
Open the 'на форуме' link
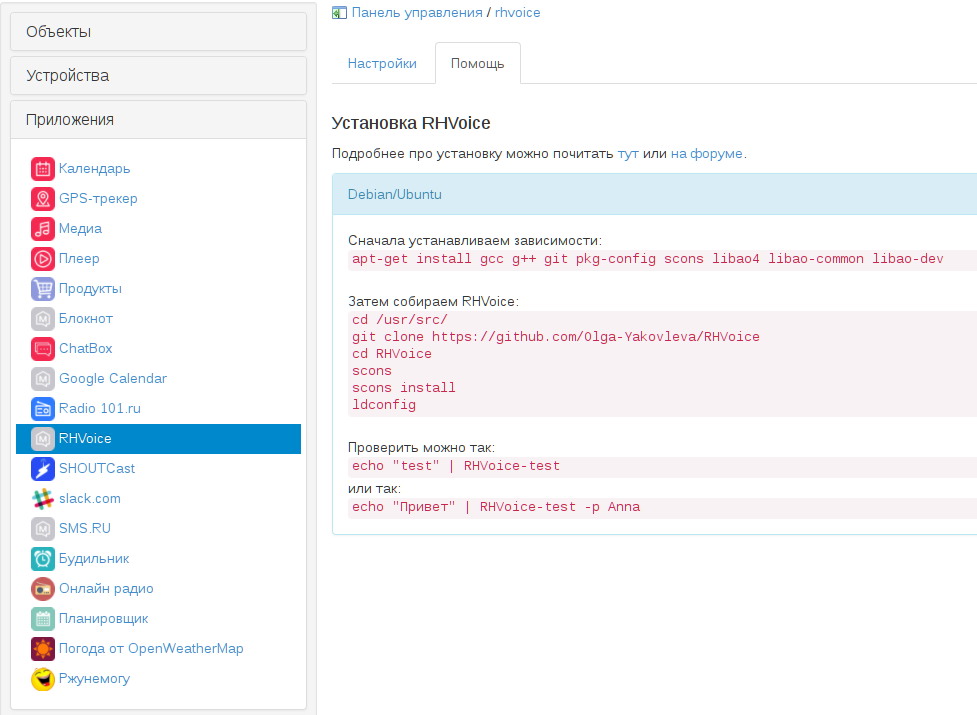706,154
